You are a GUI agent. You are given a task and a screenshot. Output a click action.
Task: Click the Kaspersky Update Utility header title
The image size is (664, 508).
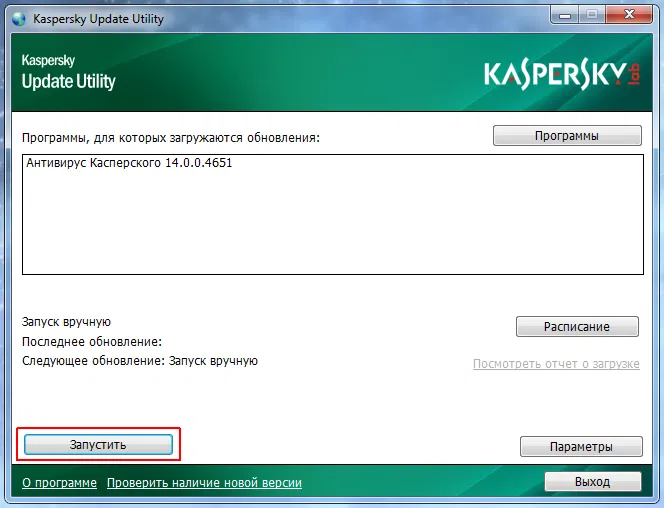point(68,72)
